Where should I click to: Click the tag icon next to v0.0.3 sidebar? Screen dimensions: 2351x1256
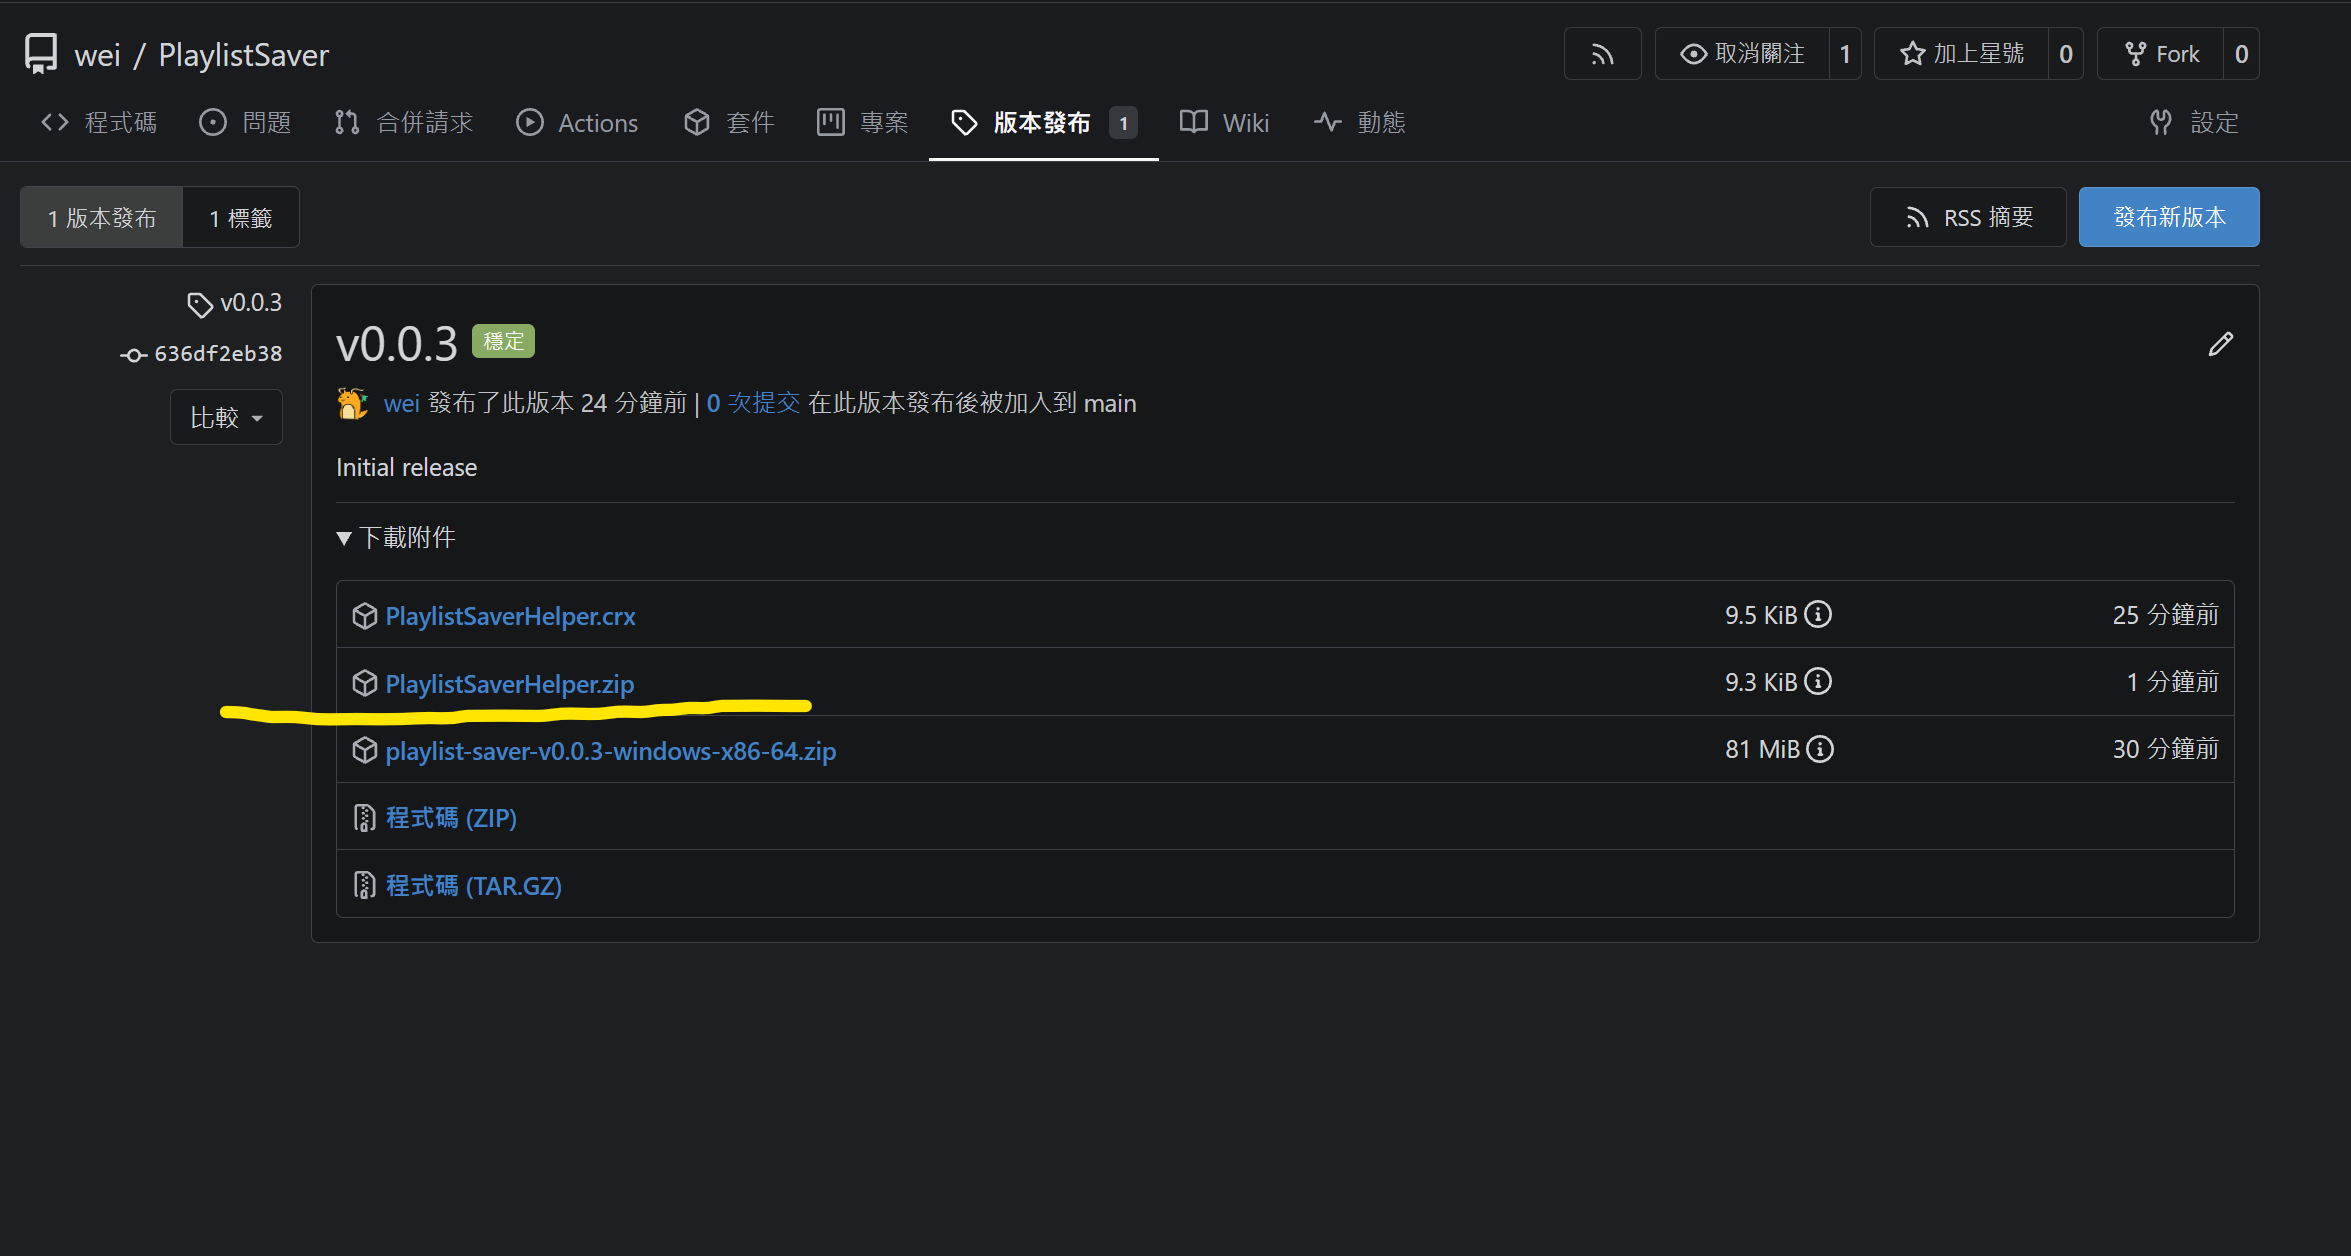[200, 304]
